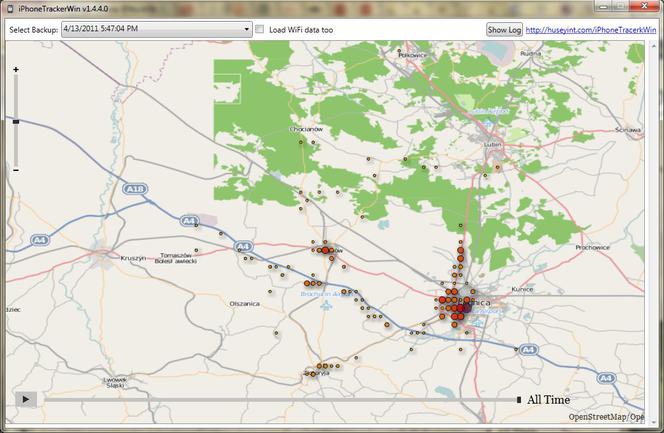Play the location timeline animation
The height and width of the screenshot is (433, 664).
coord(26,399)
